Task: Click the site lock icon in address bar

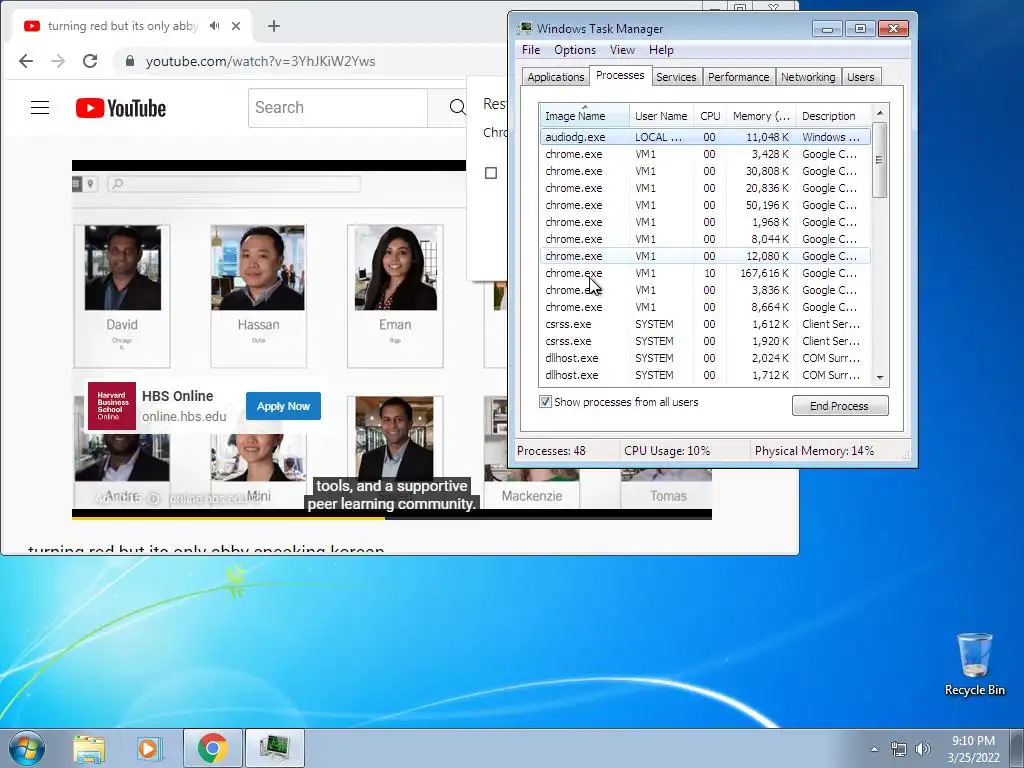Action: (130, 61)
